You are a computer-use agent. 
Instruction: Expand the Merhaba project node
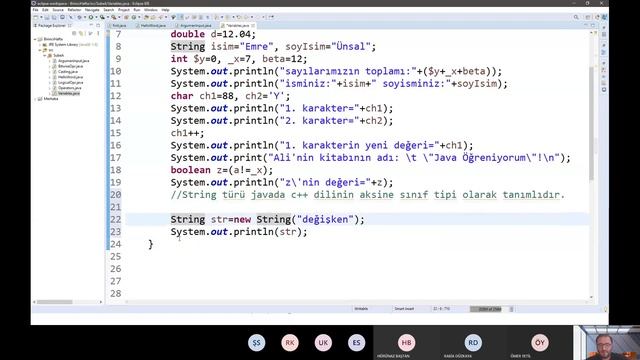(35, 99)
